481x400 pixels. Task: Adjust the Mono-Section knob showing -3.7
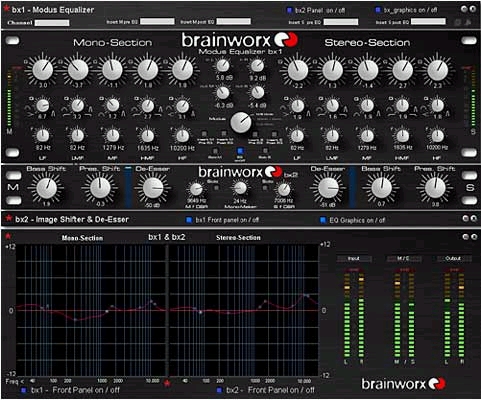coord(78,70)
